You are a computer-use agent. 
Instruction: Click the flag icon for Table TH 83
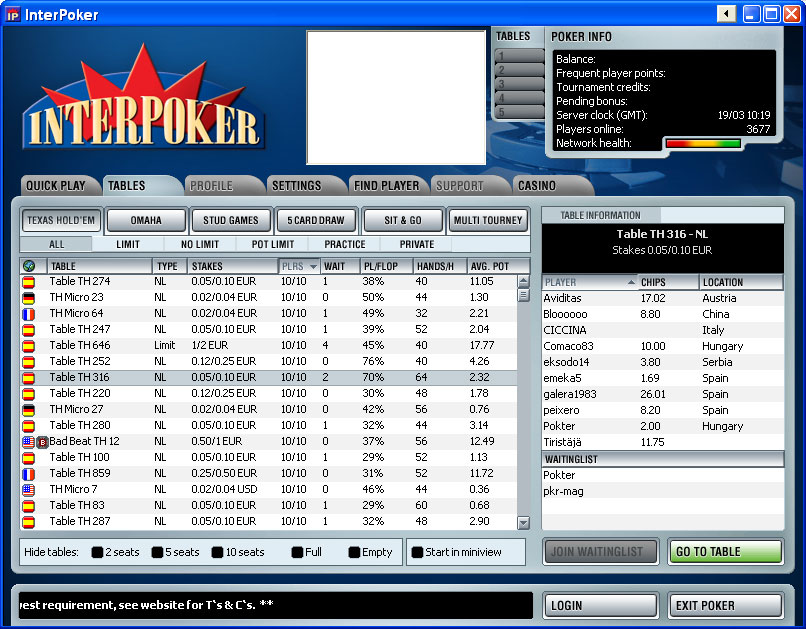[29, 505]
